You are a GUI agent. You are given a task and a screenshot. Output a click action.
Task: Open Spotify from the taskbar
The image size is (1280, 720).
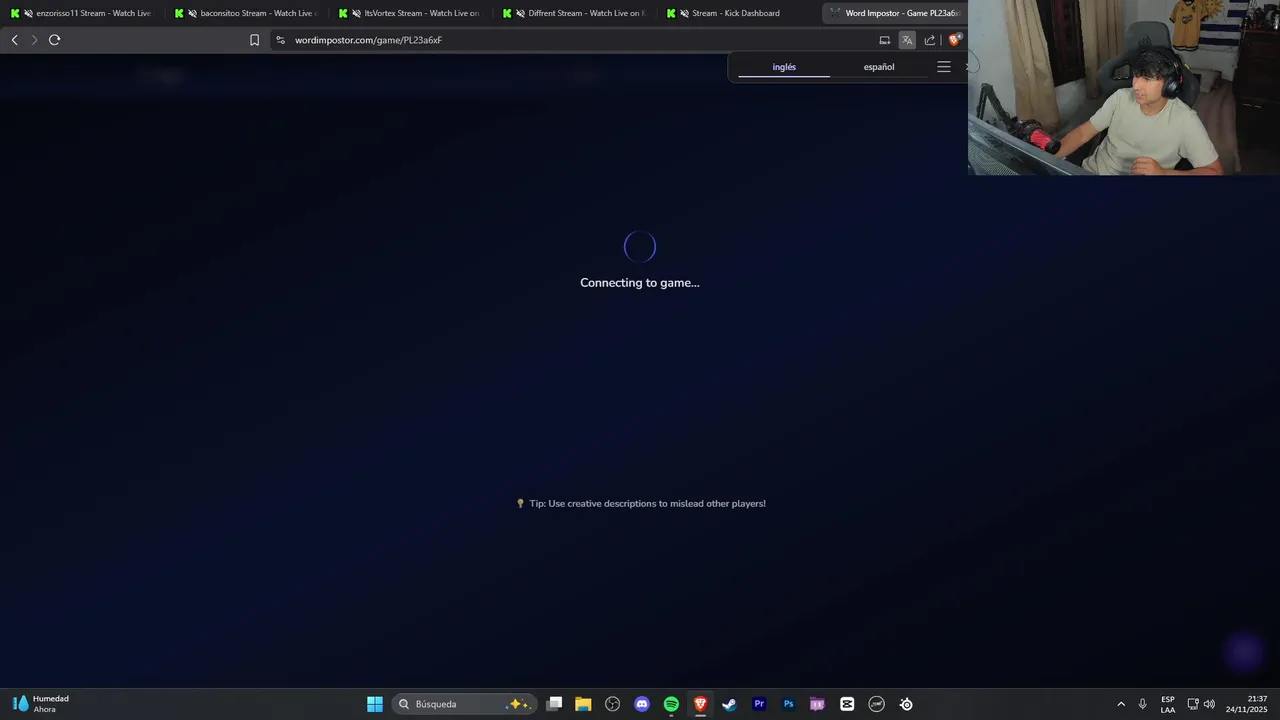tap(671, 704)
